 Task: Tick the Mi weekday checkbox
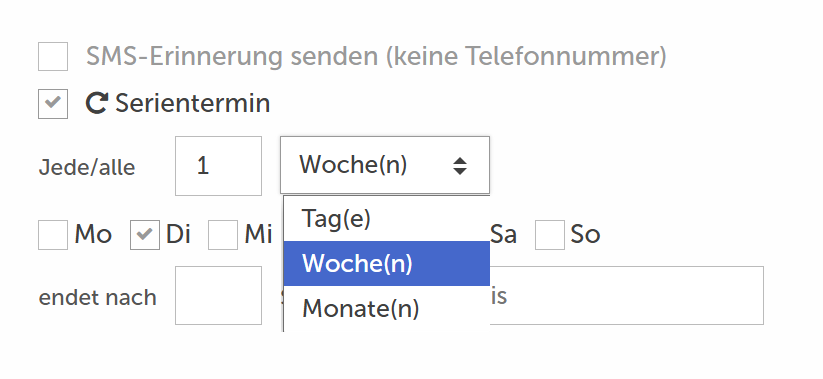pos(223,235)
